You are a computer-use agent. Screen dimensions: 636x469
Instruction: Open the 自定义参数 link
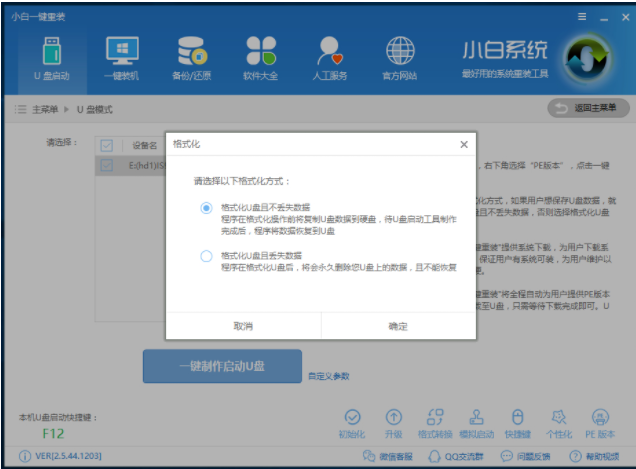tap(329, 376)
